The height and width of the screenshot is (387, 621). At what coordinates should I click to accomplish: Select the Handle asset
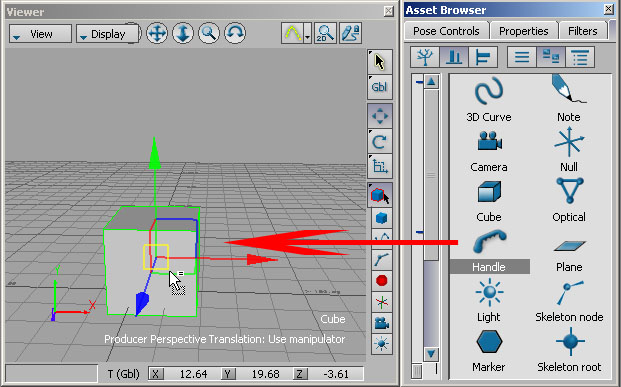pyautogui.click(x=490, y=252)
